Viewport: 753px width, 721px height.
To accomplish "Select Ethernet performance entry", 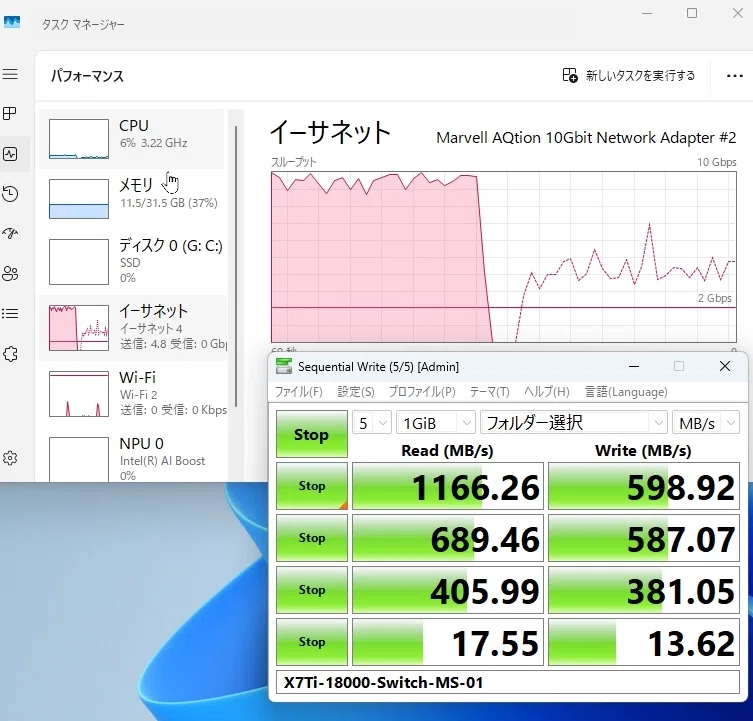I will 133,328.
